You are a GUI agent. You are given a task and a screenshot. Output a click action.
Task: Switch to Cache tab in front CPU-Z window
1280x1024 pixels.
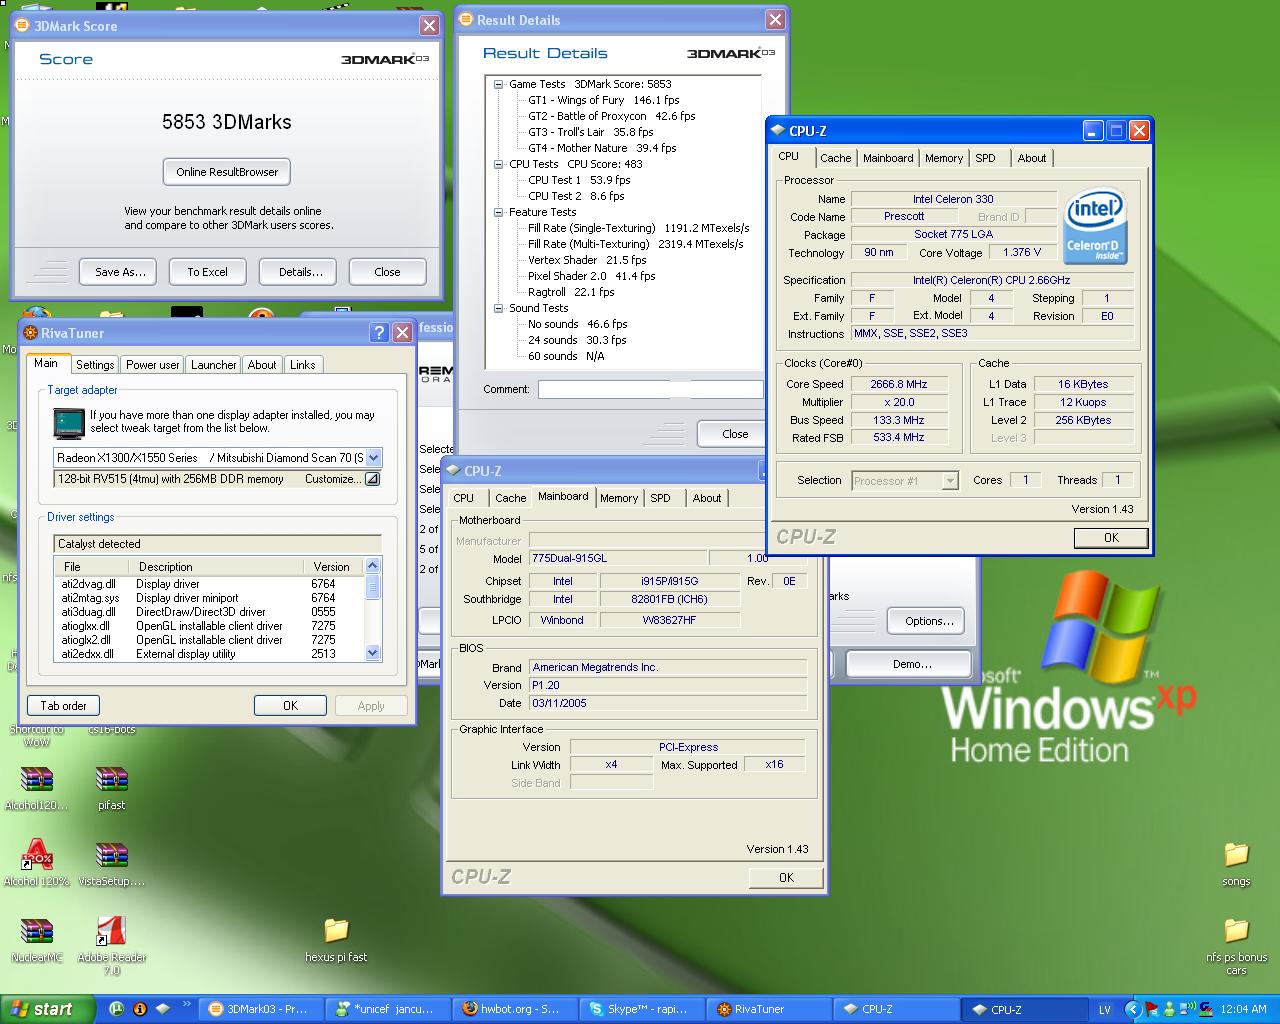click(x=836, y=158)
